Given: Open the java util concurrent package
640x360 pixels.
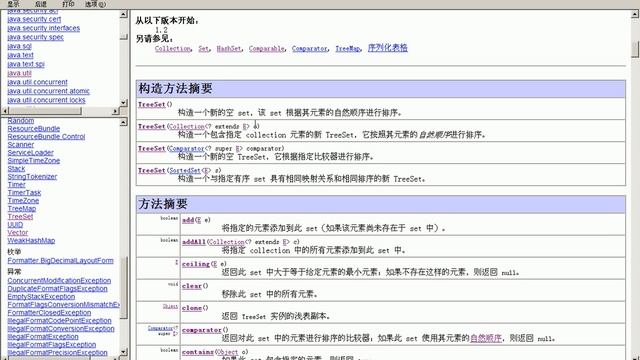Looking at the screenshot, I should 38,82.
